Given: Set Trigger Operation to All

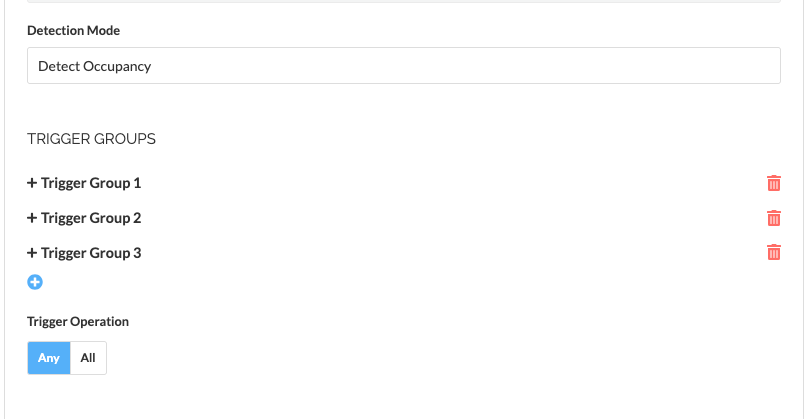Looking at the screenshot, I should click(x=88, y=358).
